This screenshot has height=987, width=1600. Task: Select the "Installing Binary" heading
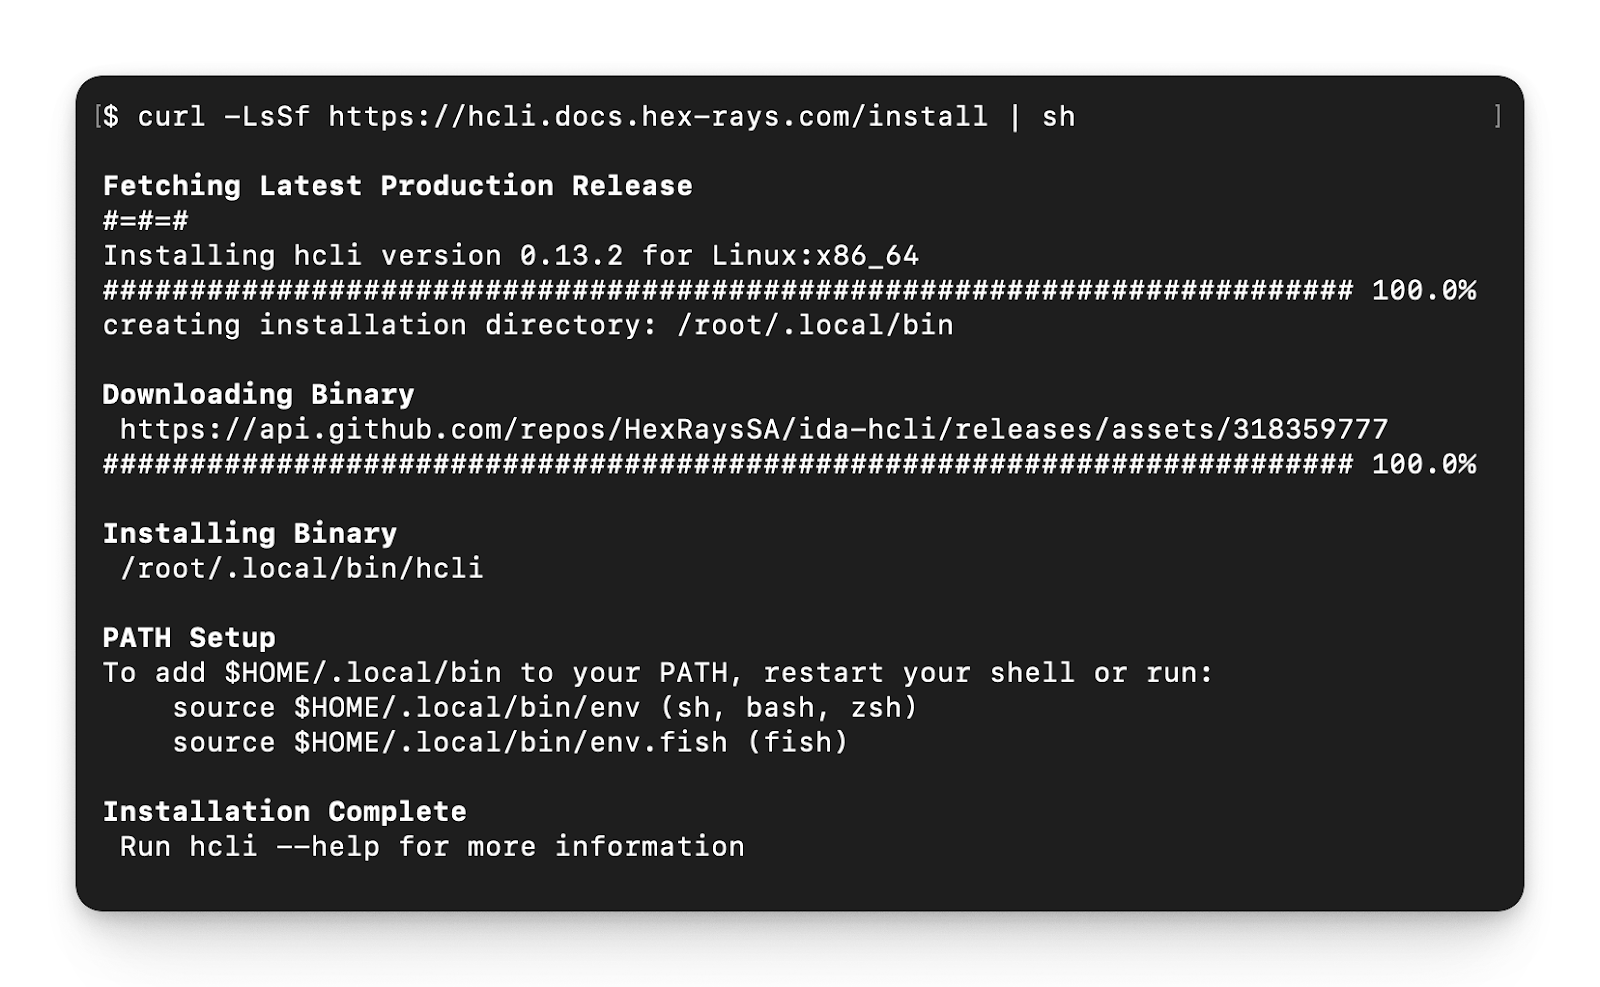pos(249,534)
